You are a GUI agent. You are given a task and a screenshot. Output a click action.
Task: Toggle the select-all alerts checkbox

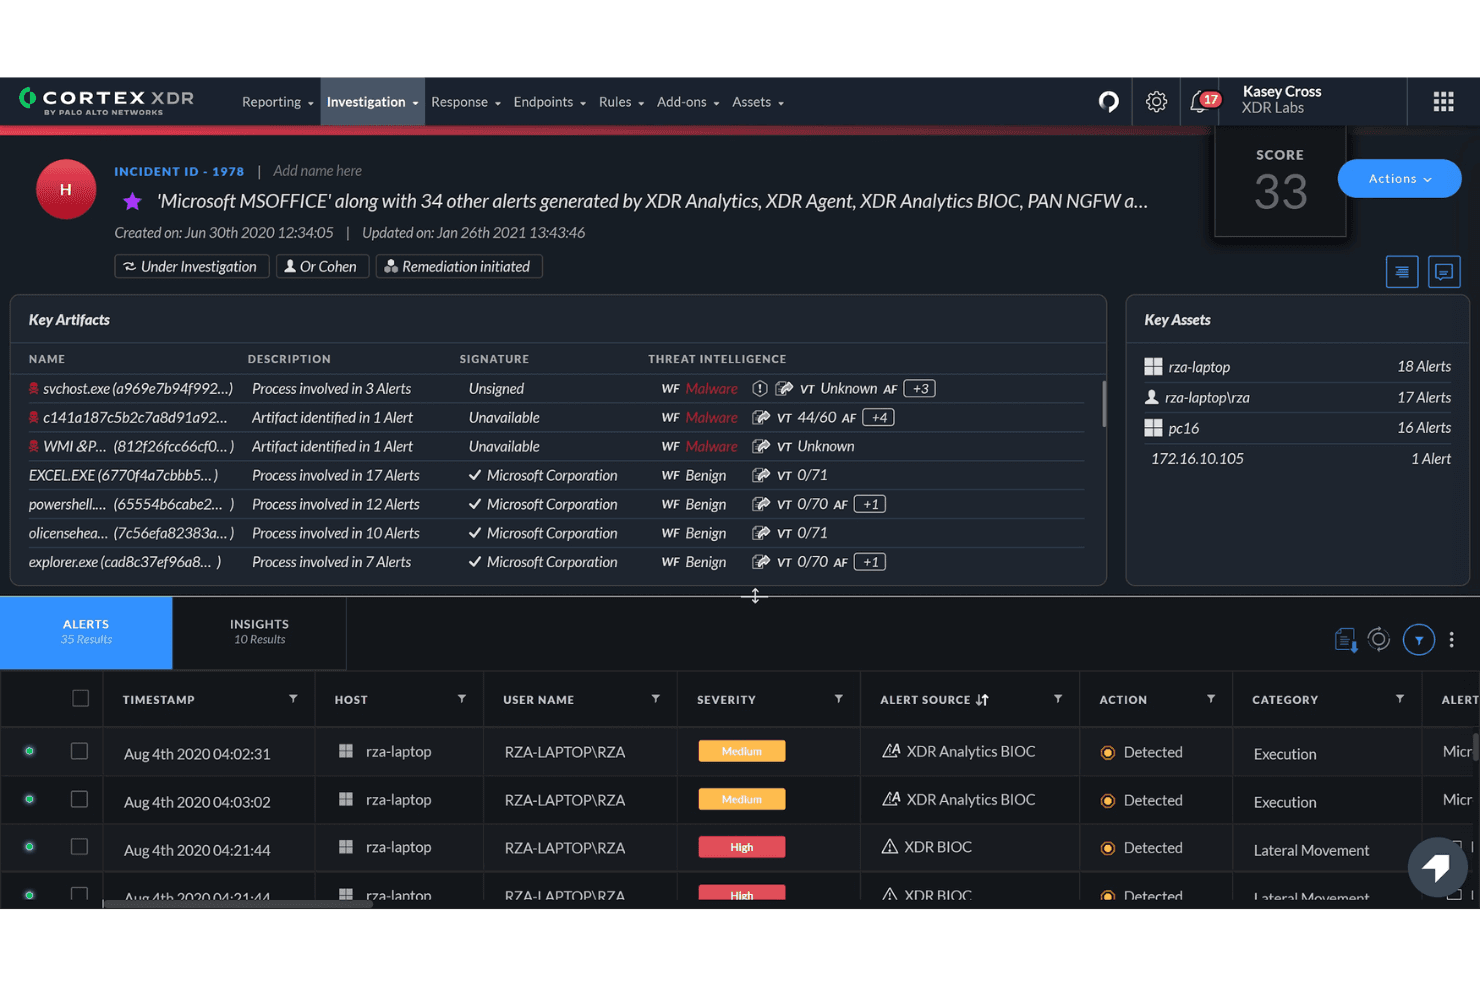point(81,698)
